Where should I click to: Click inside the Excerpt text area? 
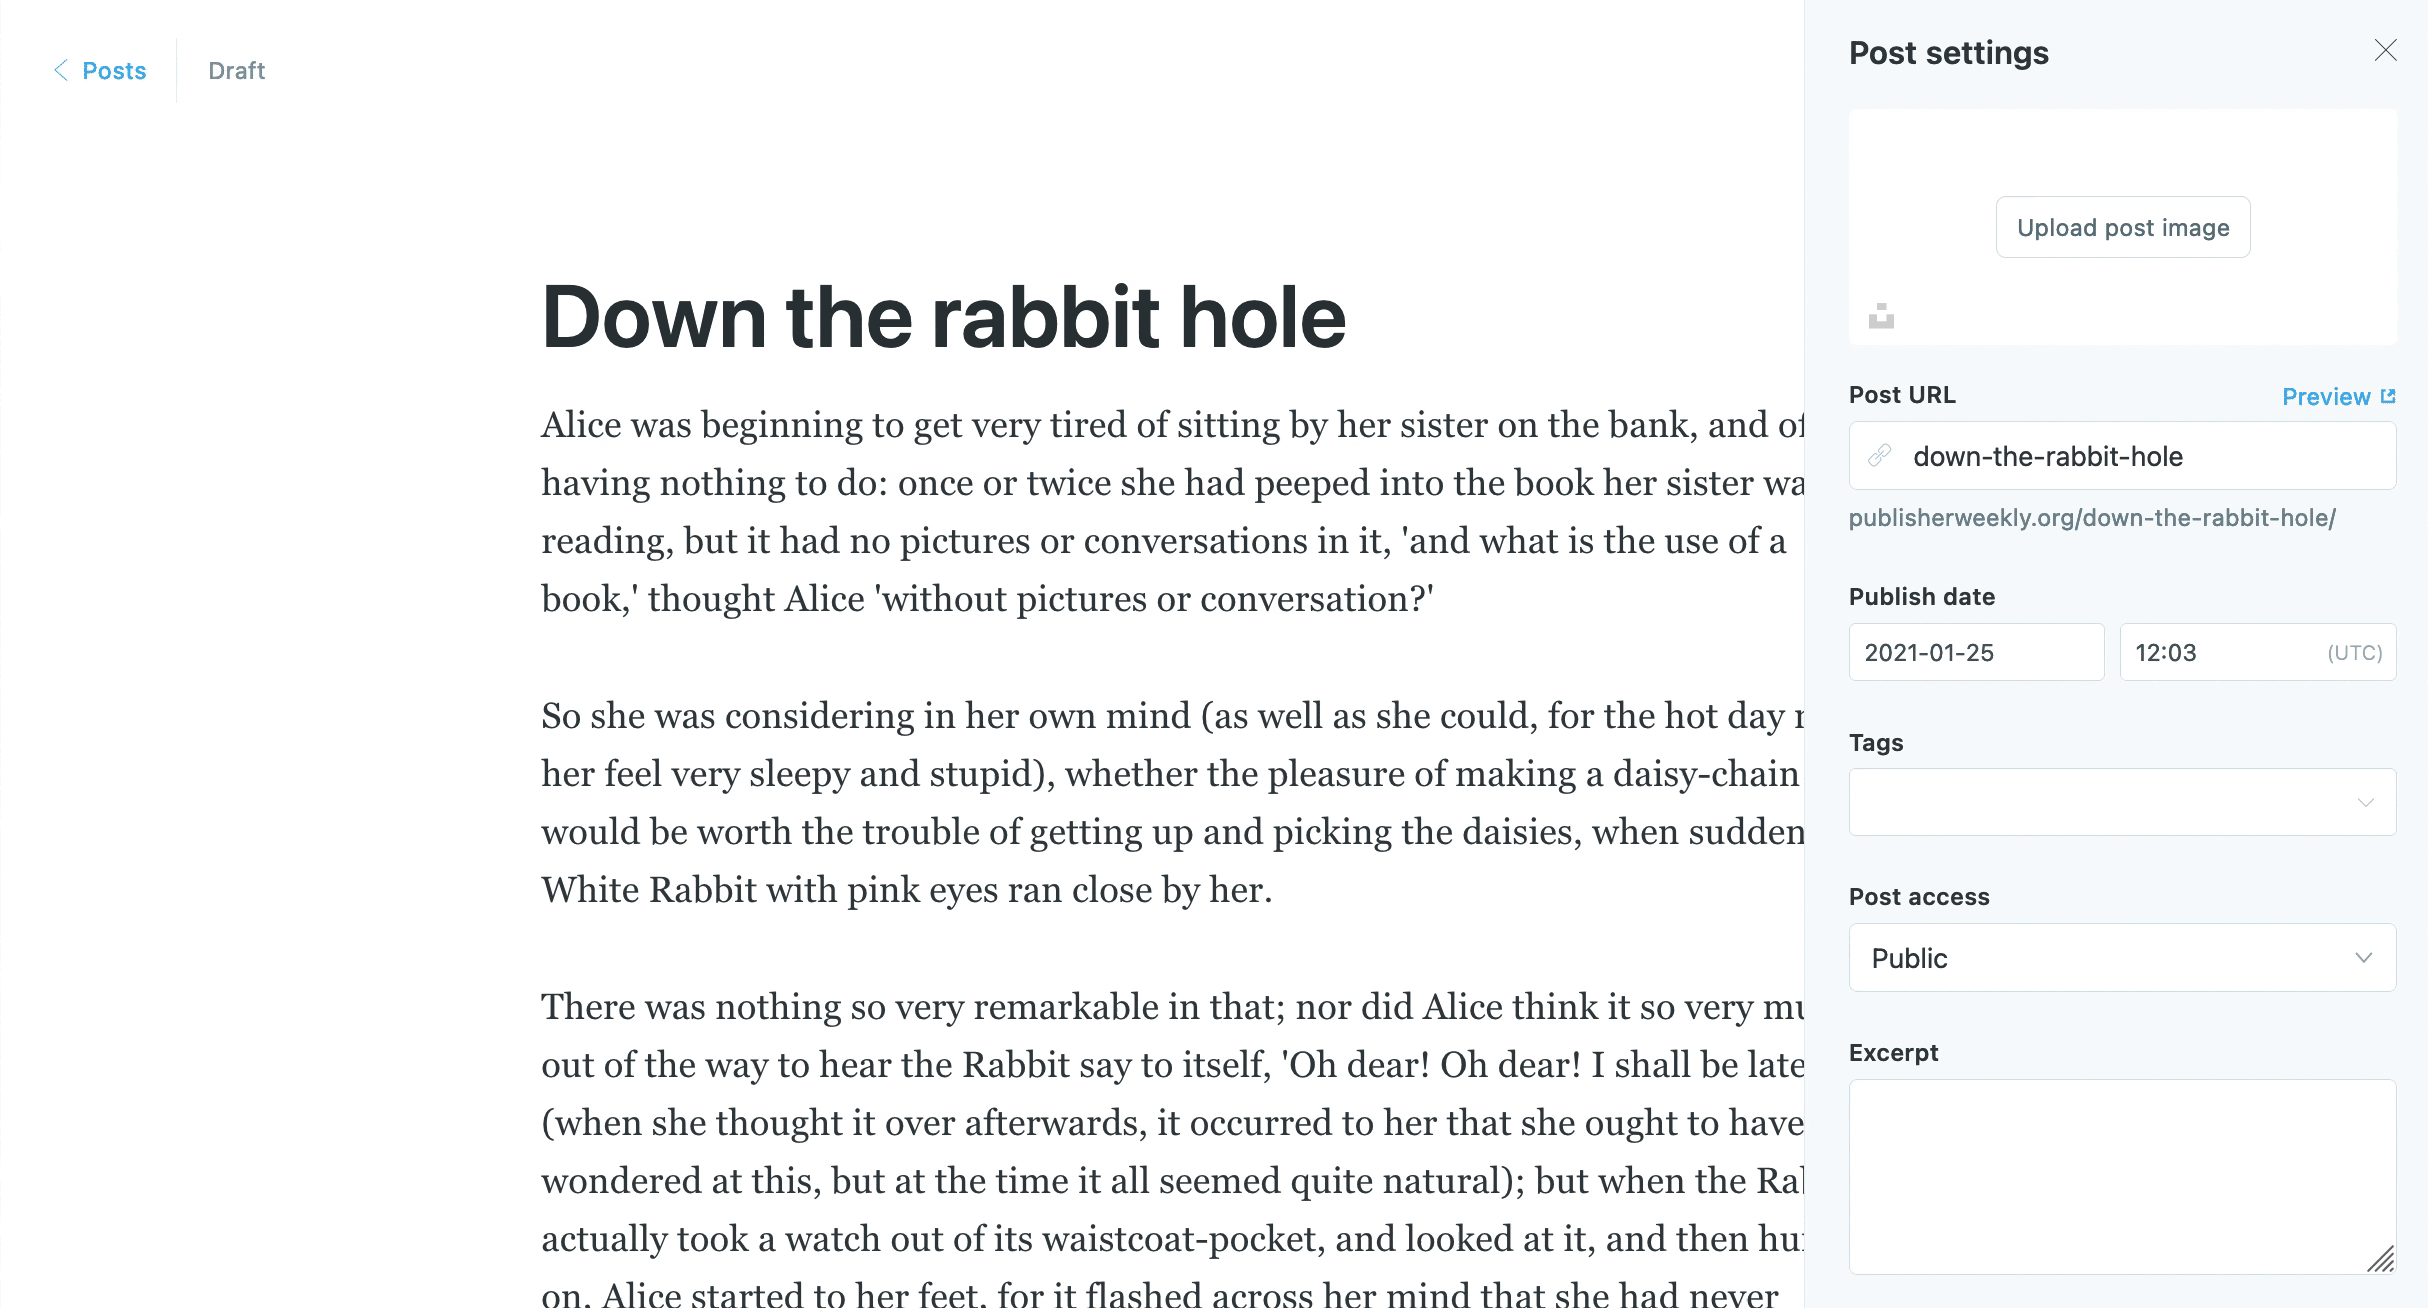click(2122, 1176)
